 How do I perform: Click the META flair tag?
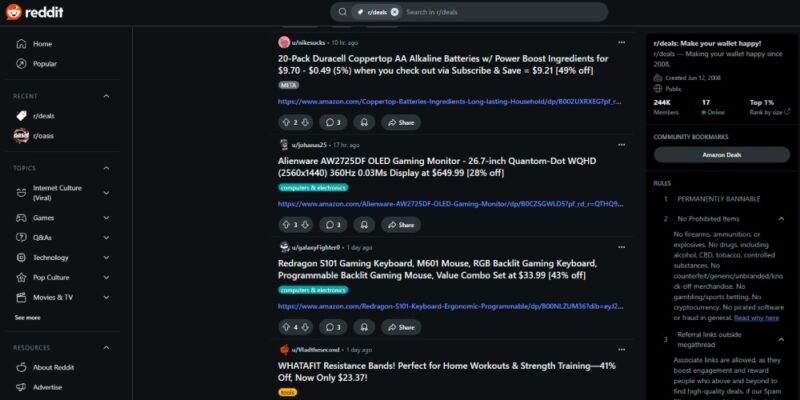tap(289, 85)
